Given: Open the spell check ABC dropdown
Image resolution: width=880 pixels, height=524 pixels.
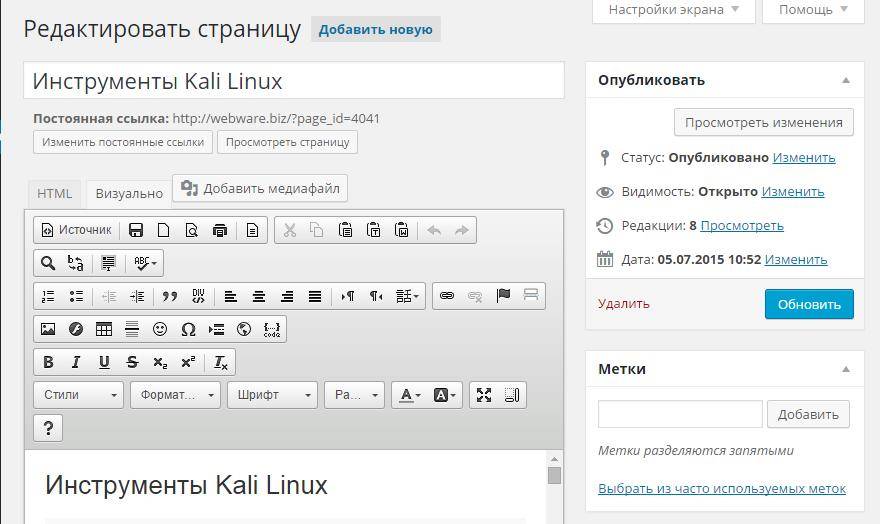Looking at the screenshot, I should (145, 263).
